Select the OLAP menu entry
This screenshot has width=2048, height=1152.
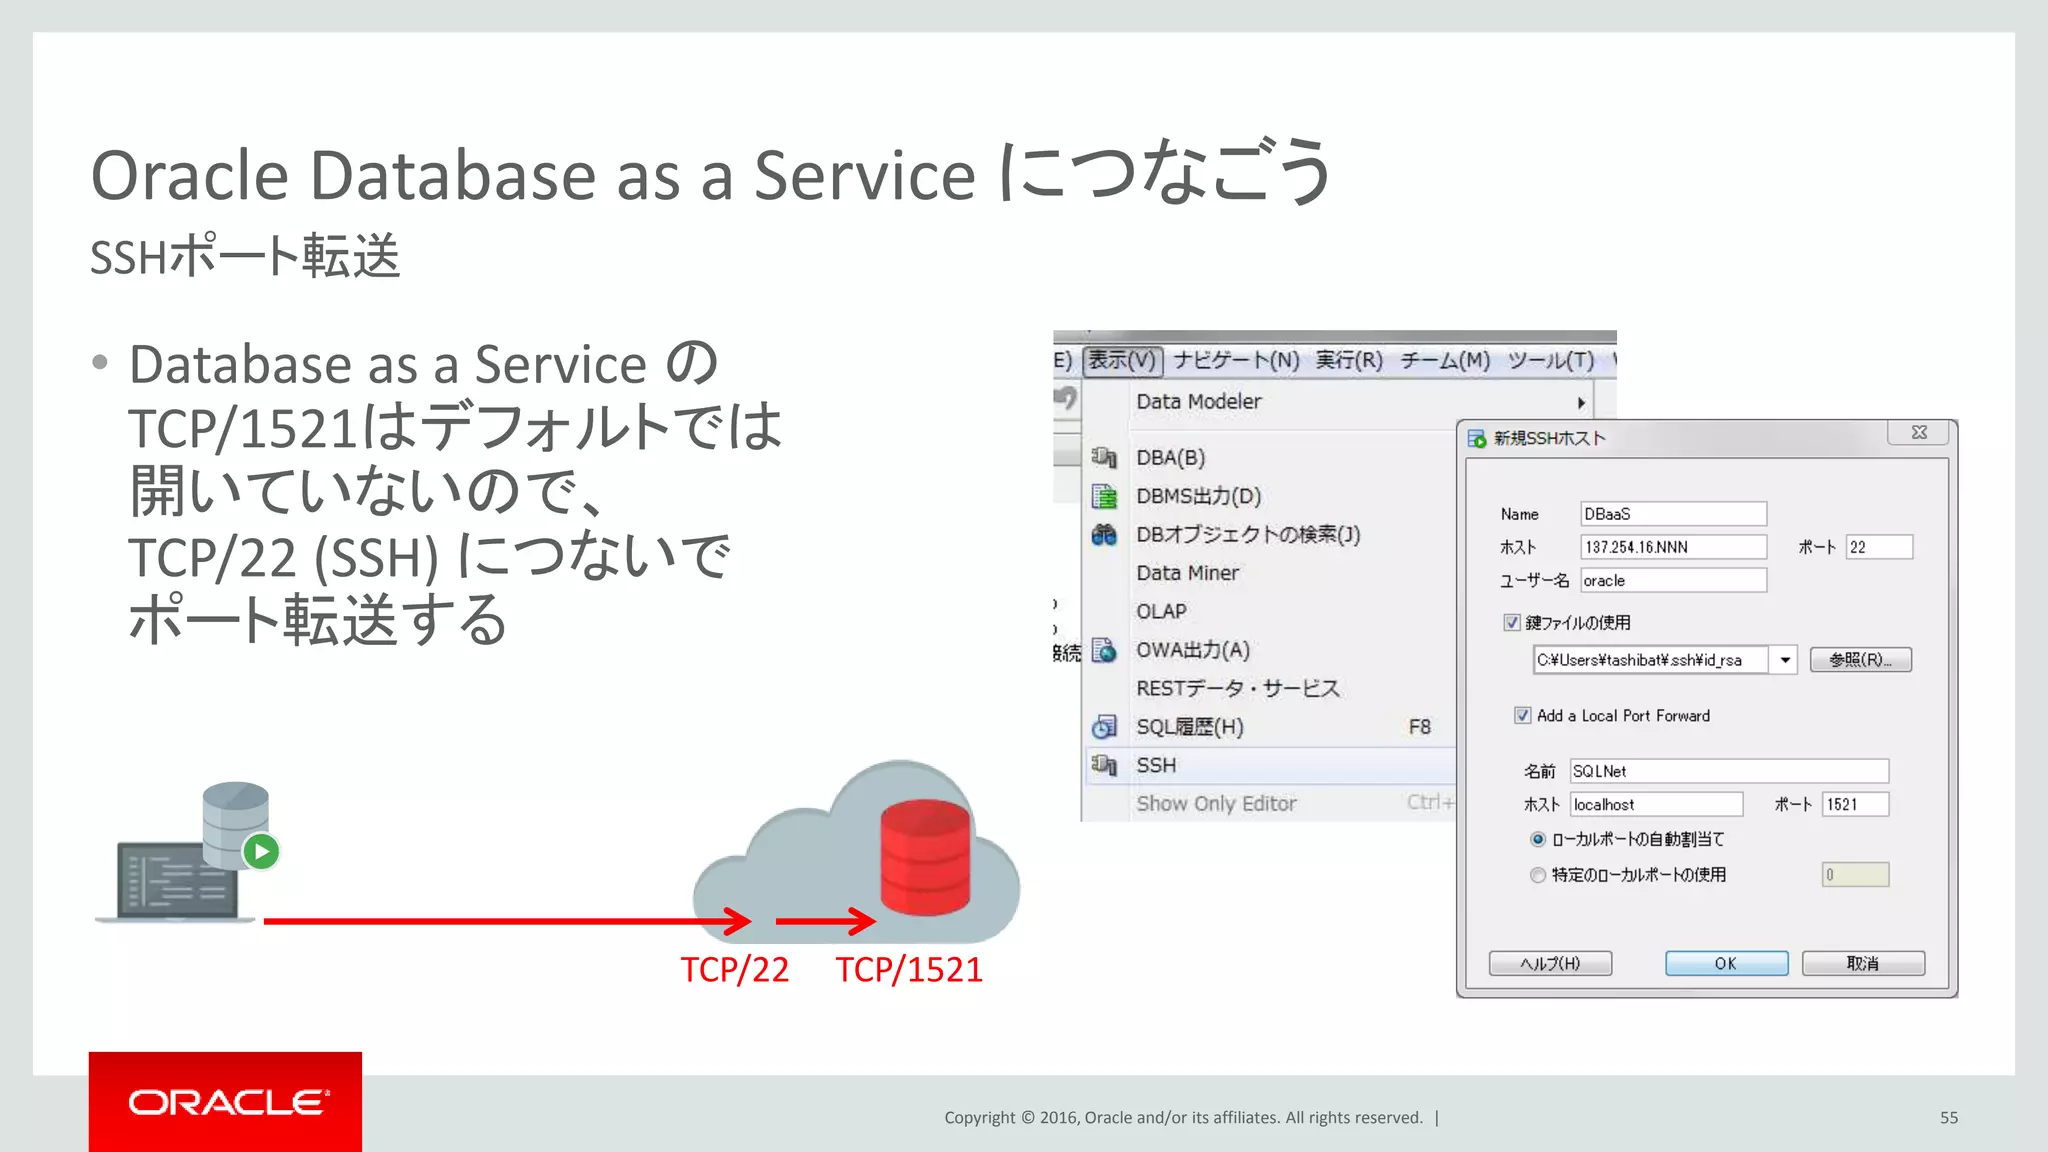click(1161, 611)
